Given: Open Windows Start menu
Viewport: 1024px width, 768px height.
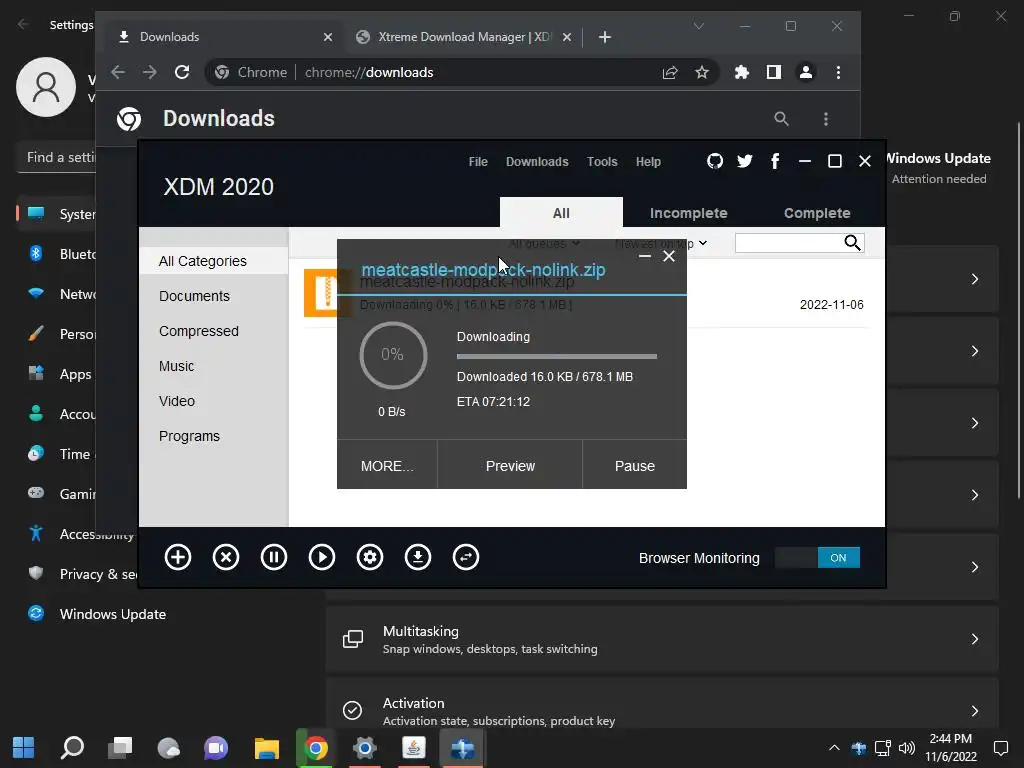Looking at the screenshot, I should pyautogui.click(x=24, y=748).
